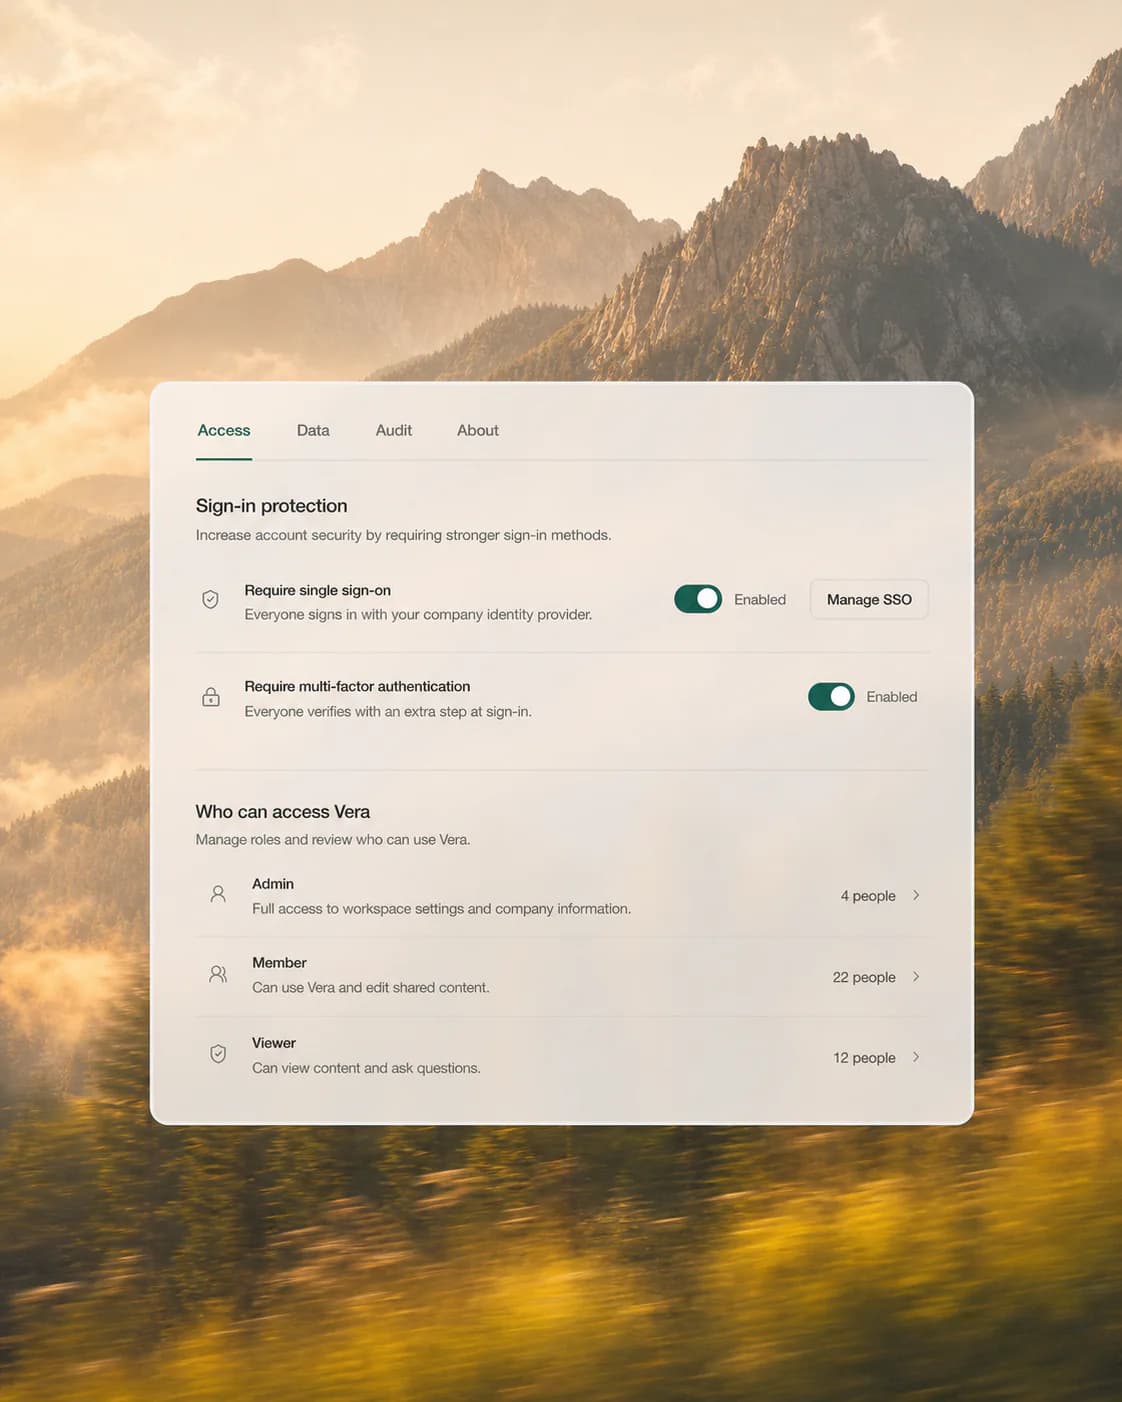This screenshot has height=1402, width=1122.
Task: Click 'Everyone signs in with your company' description
Action: (x=418, y=615)
